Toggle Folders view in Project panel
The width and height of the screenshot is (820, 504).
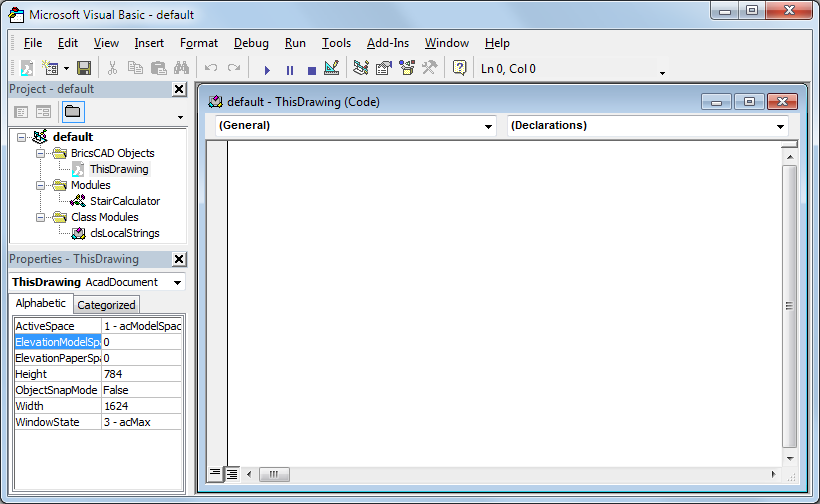click(73, 111)
